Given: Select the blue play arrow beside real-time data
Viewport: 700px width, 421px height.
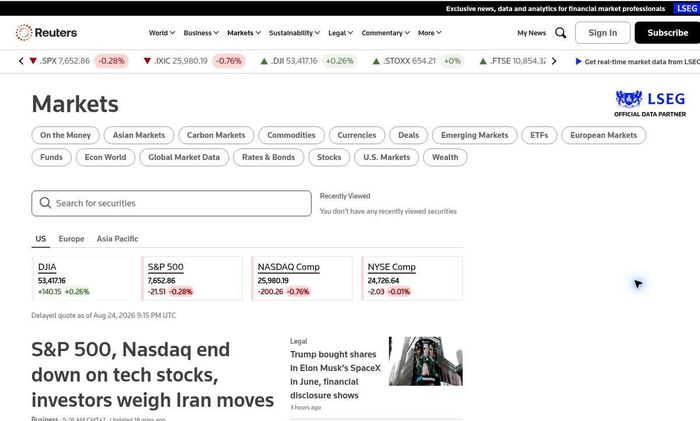Looking at the screenshot, I should tap(578, 62).
